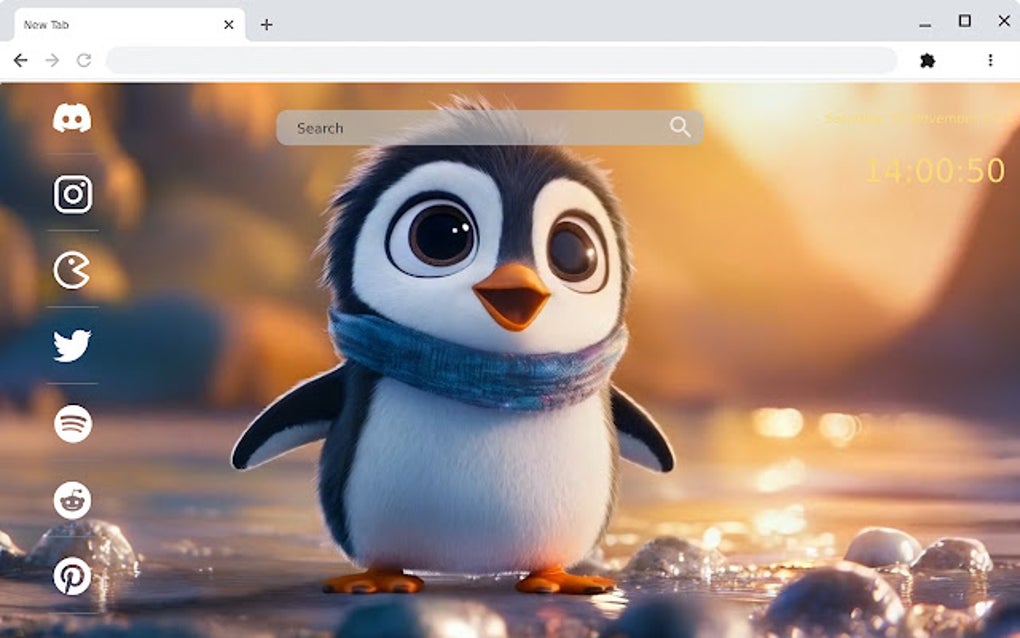Open the Chrome three-dot menu
This screenshot has height=638, width=1020.
pyautogui.click(x=991, y=60)
